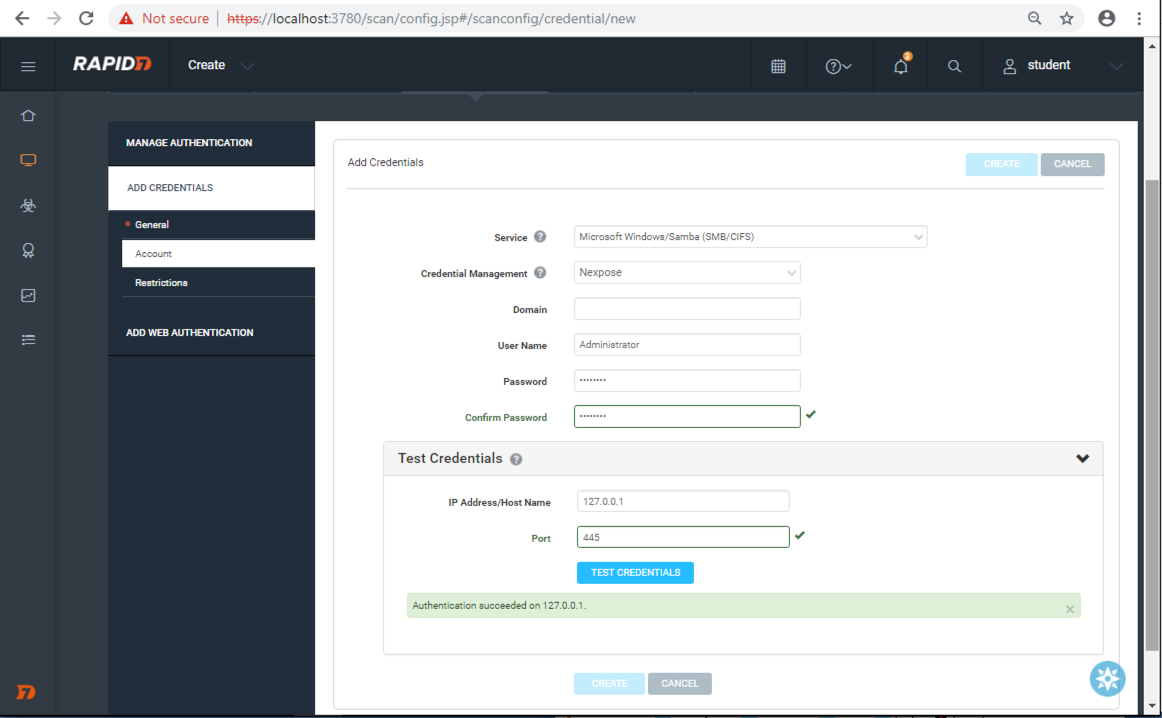View notifications bell icon

(x=901, y=65)
